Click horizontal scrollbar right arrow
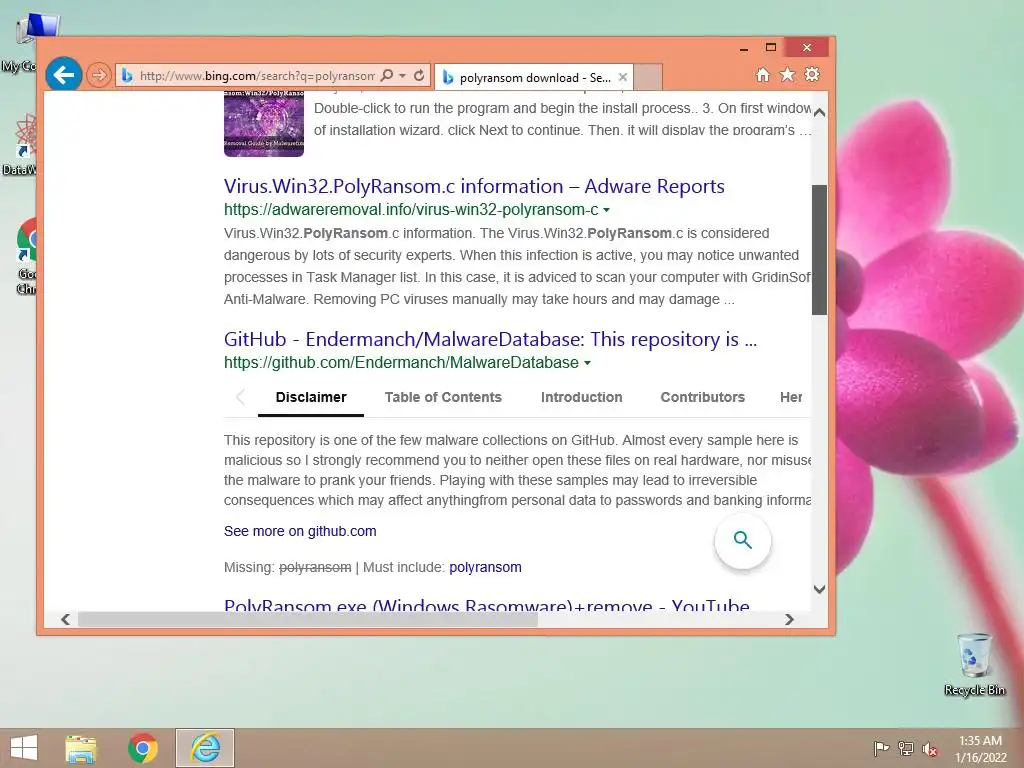 pyautogui.click(x=789, y=619)
